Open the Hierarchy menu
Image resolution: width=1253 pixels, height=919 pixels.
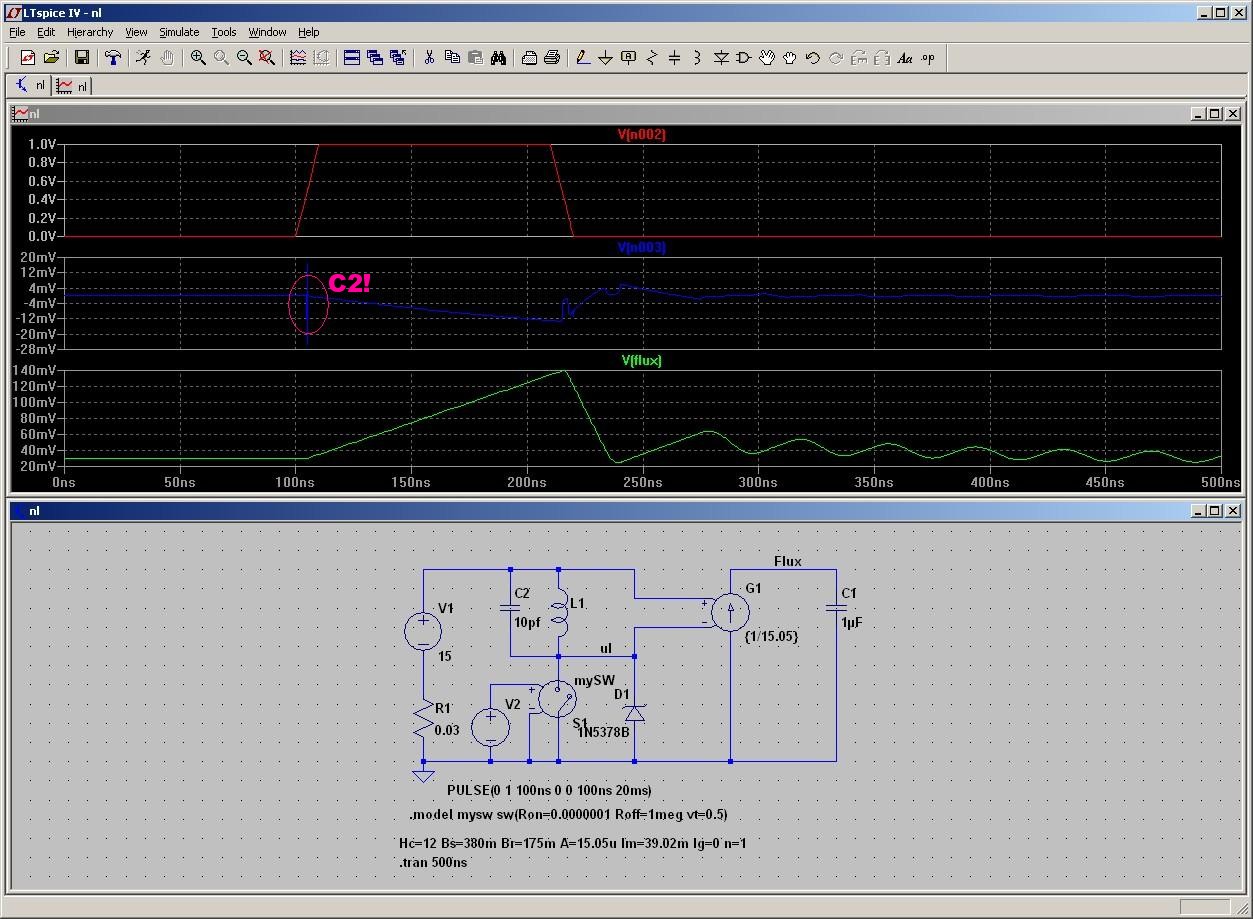pos(90,32)
